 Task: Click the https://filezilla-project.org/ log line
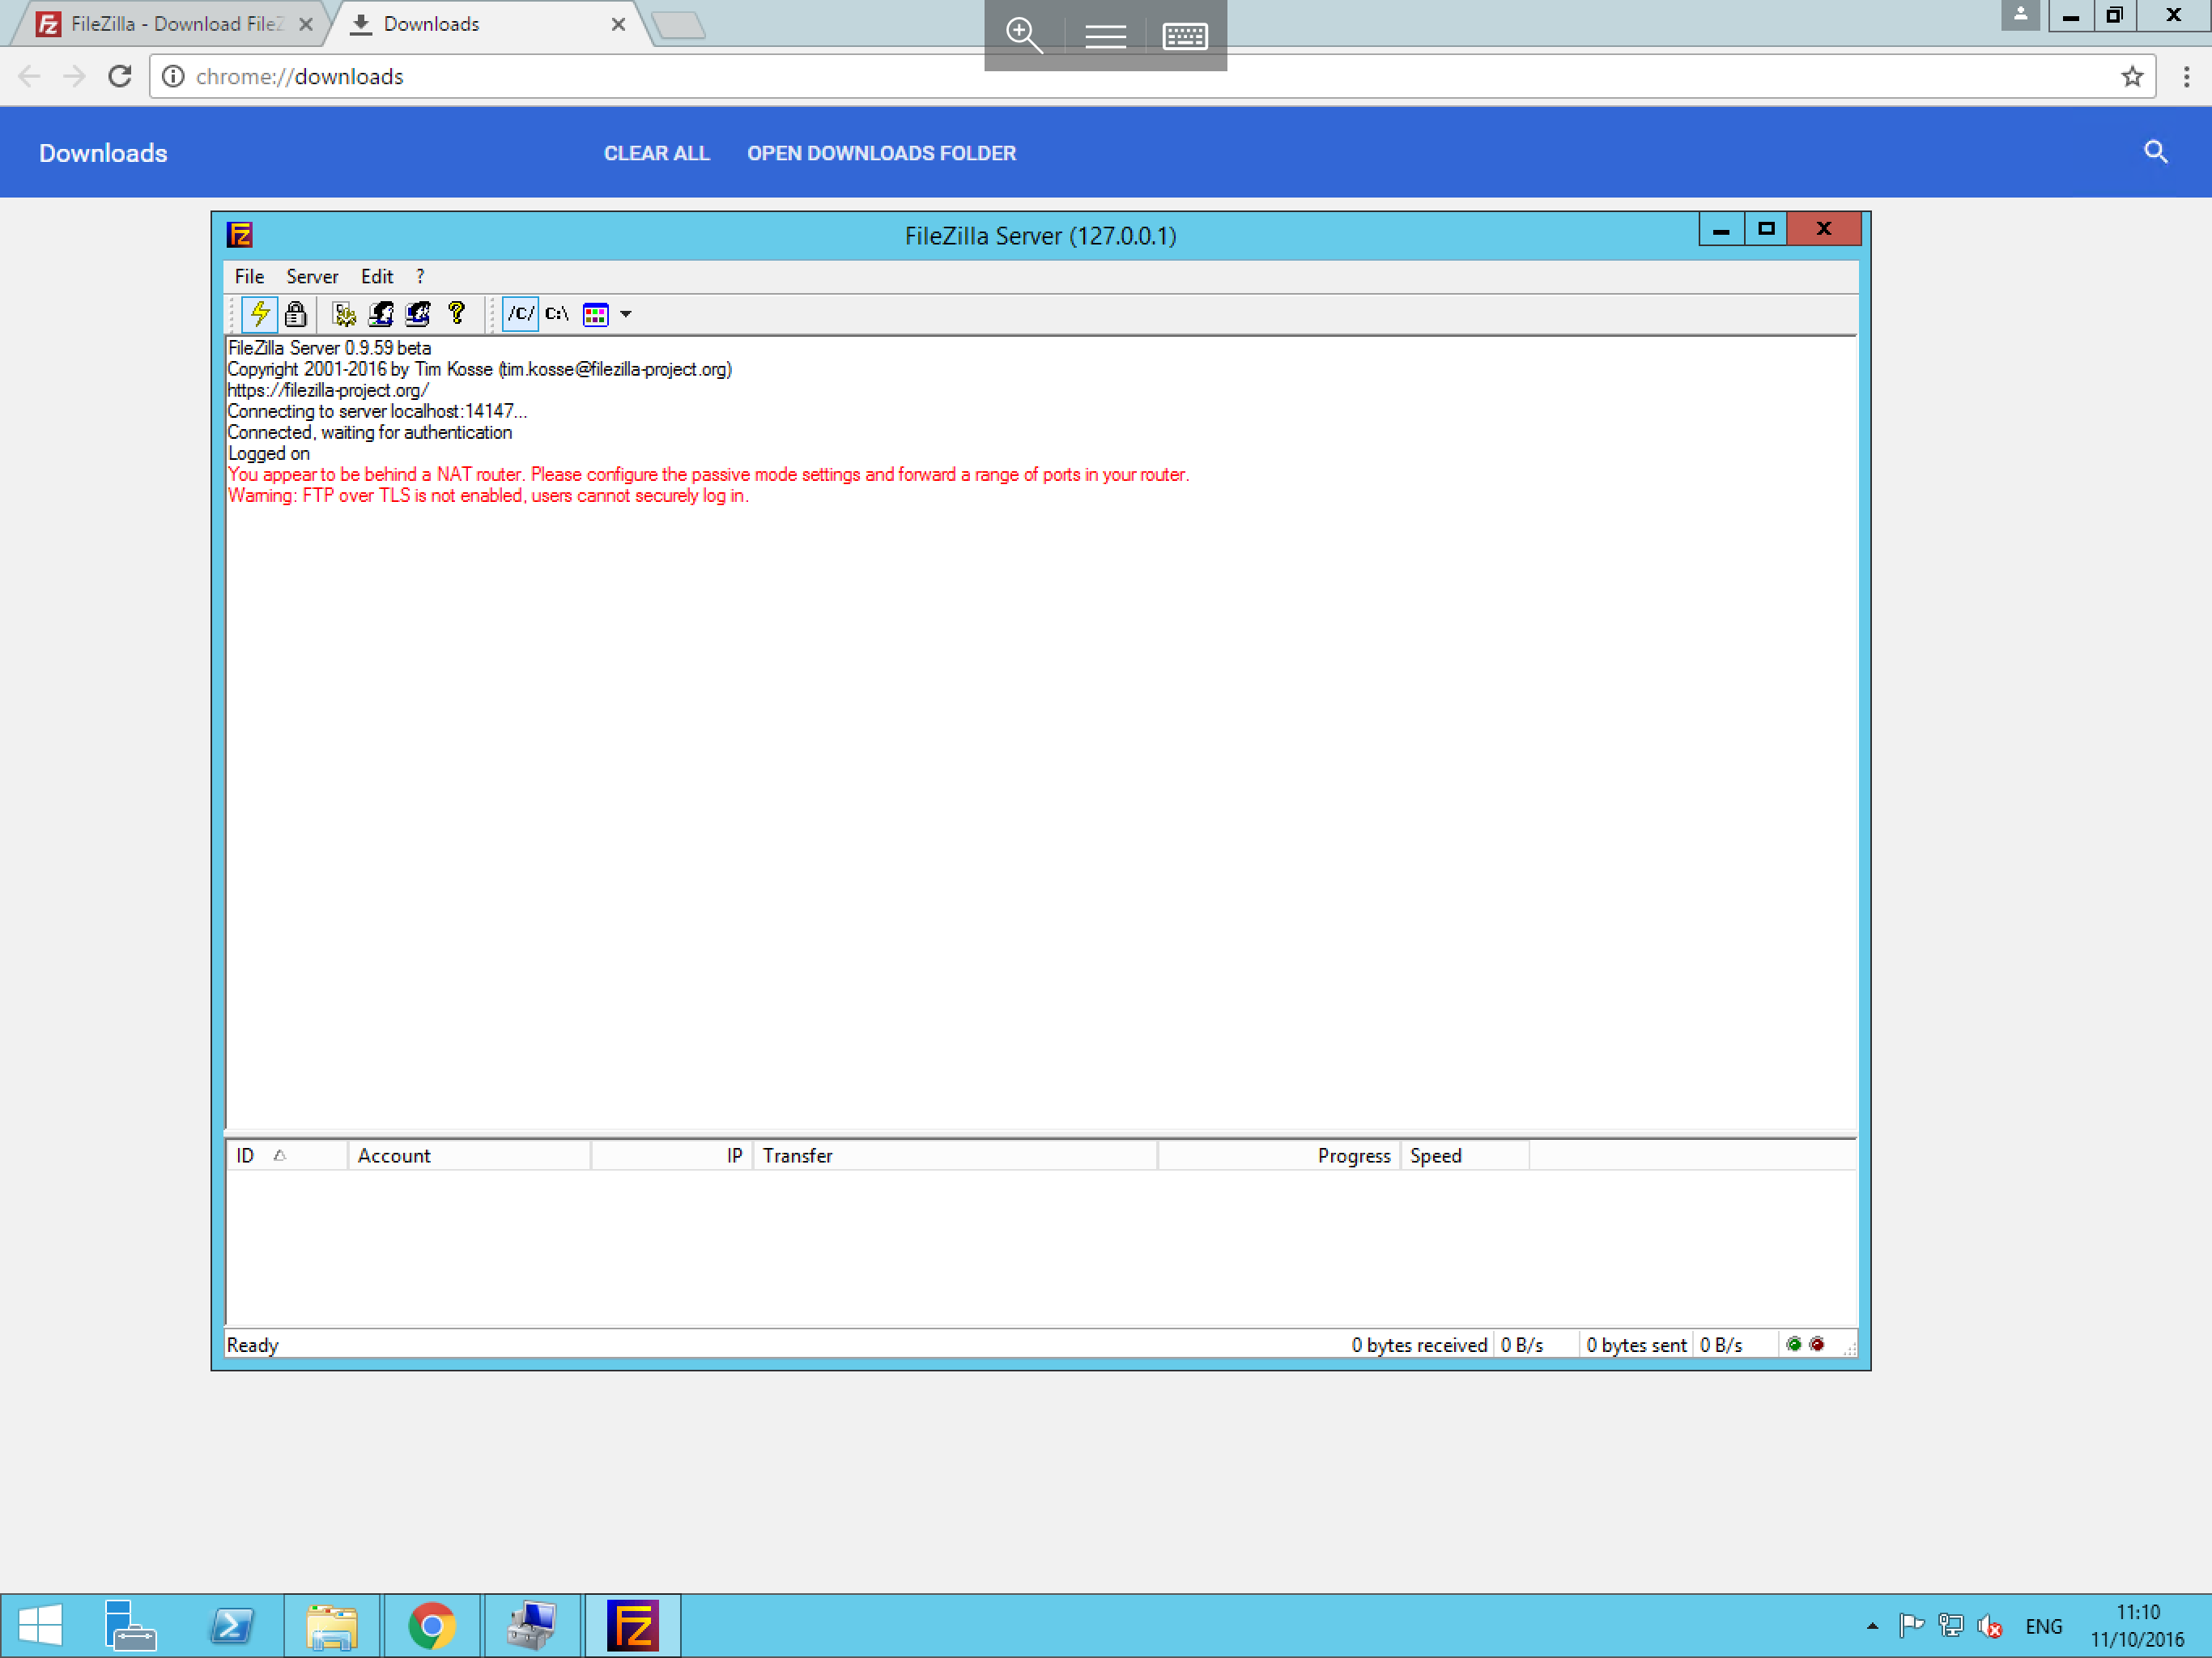pos(328,390)
